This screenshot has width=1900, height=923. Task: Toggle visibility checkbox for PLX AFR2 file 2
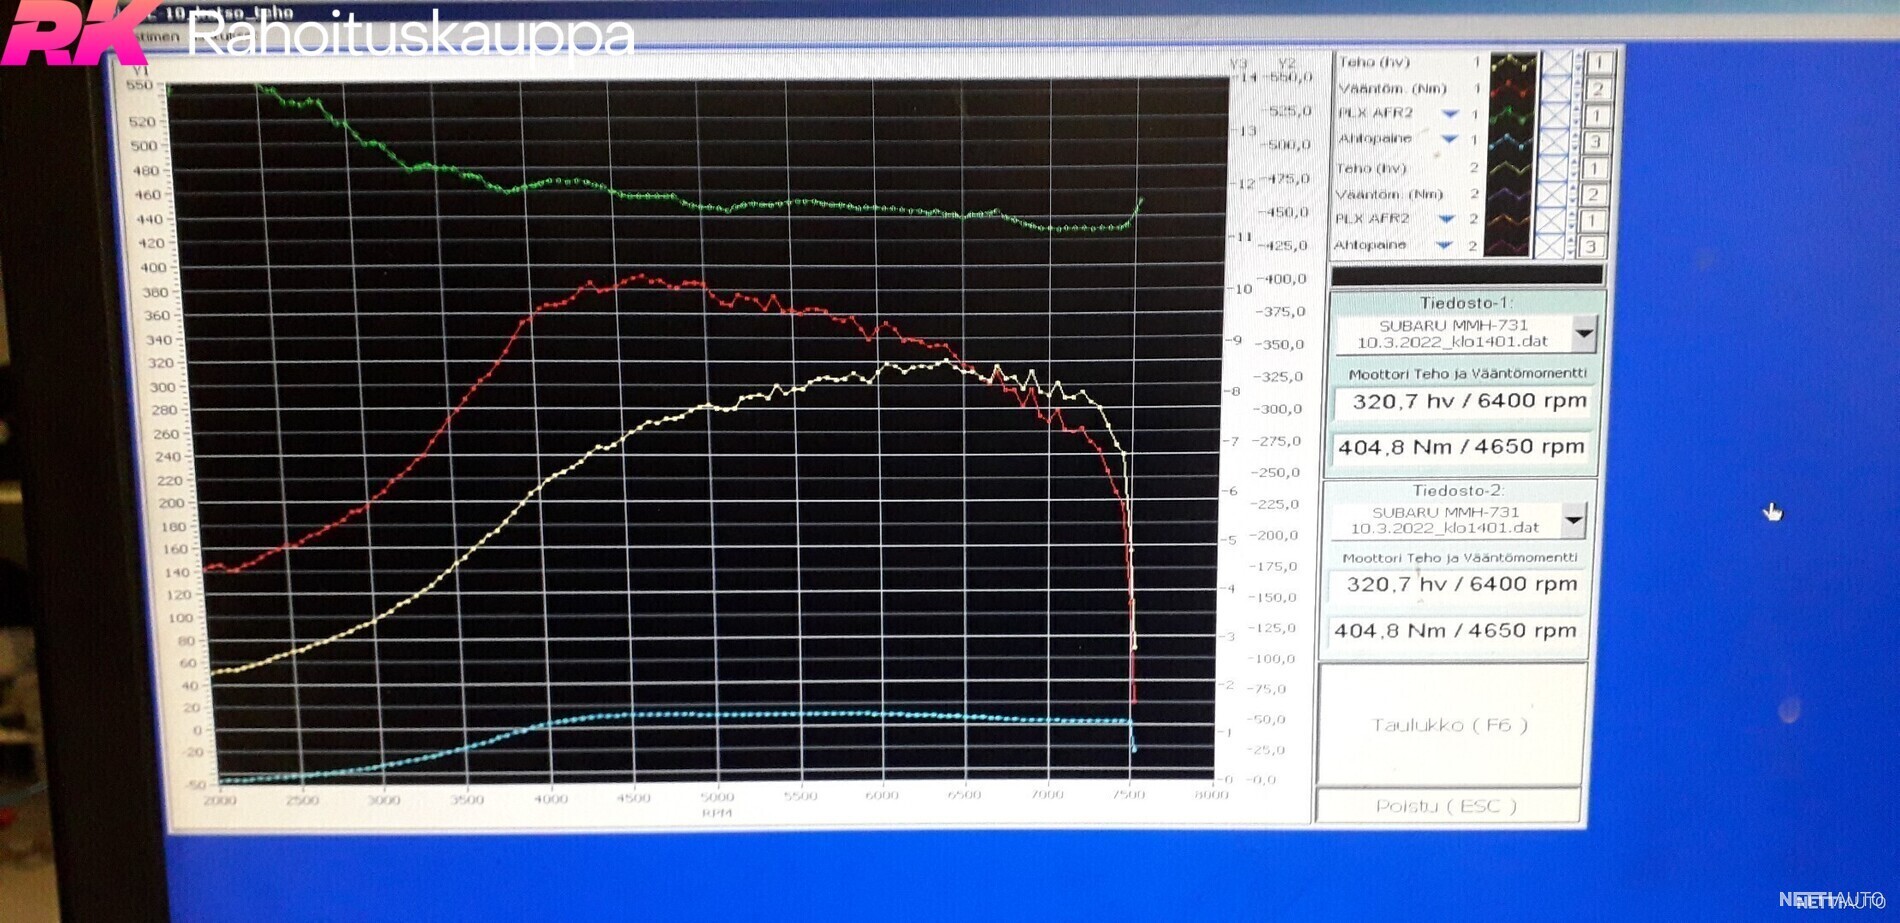click(x=1551, y=220)
